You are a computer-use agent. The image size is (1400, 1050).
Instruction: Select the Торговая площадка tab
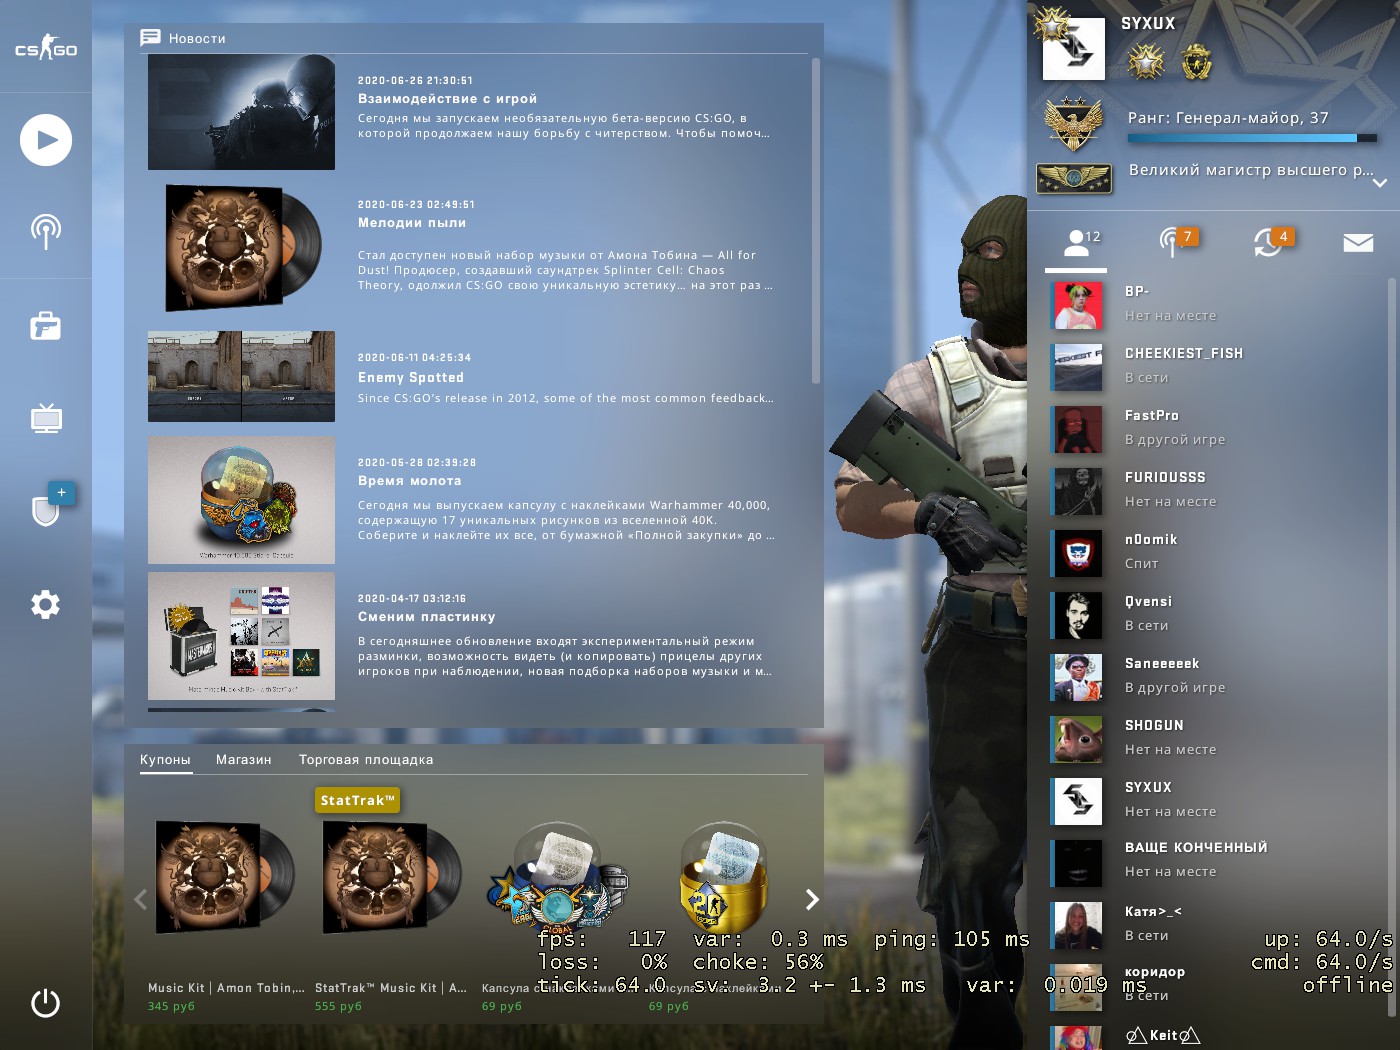(366, 760)
